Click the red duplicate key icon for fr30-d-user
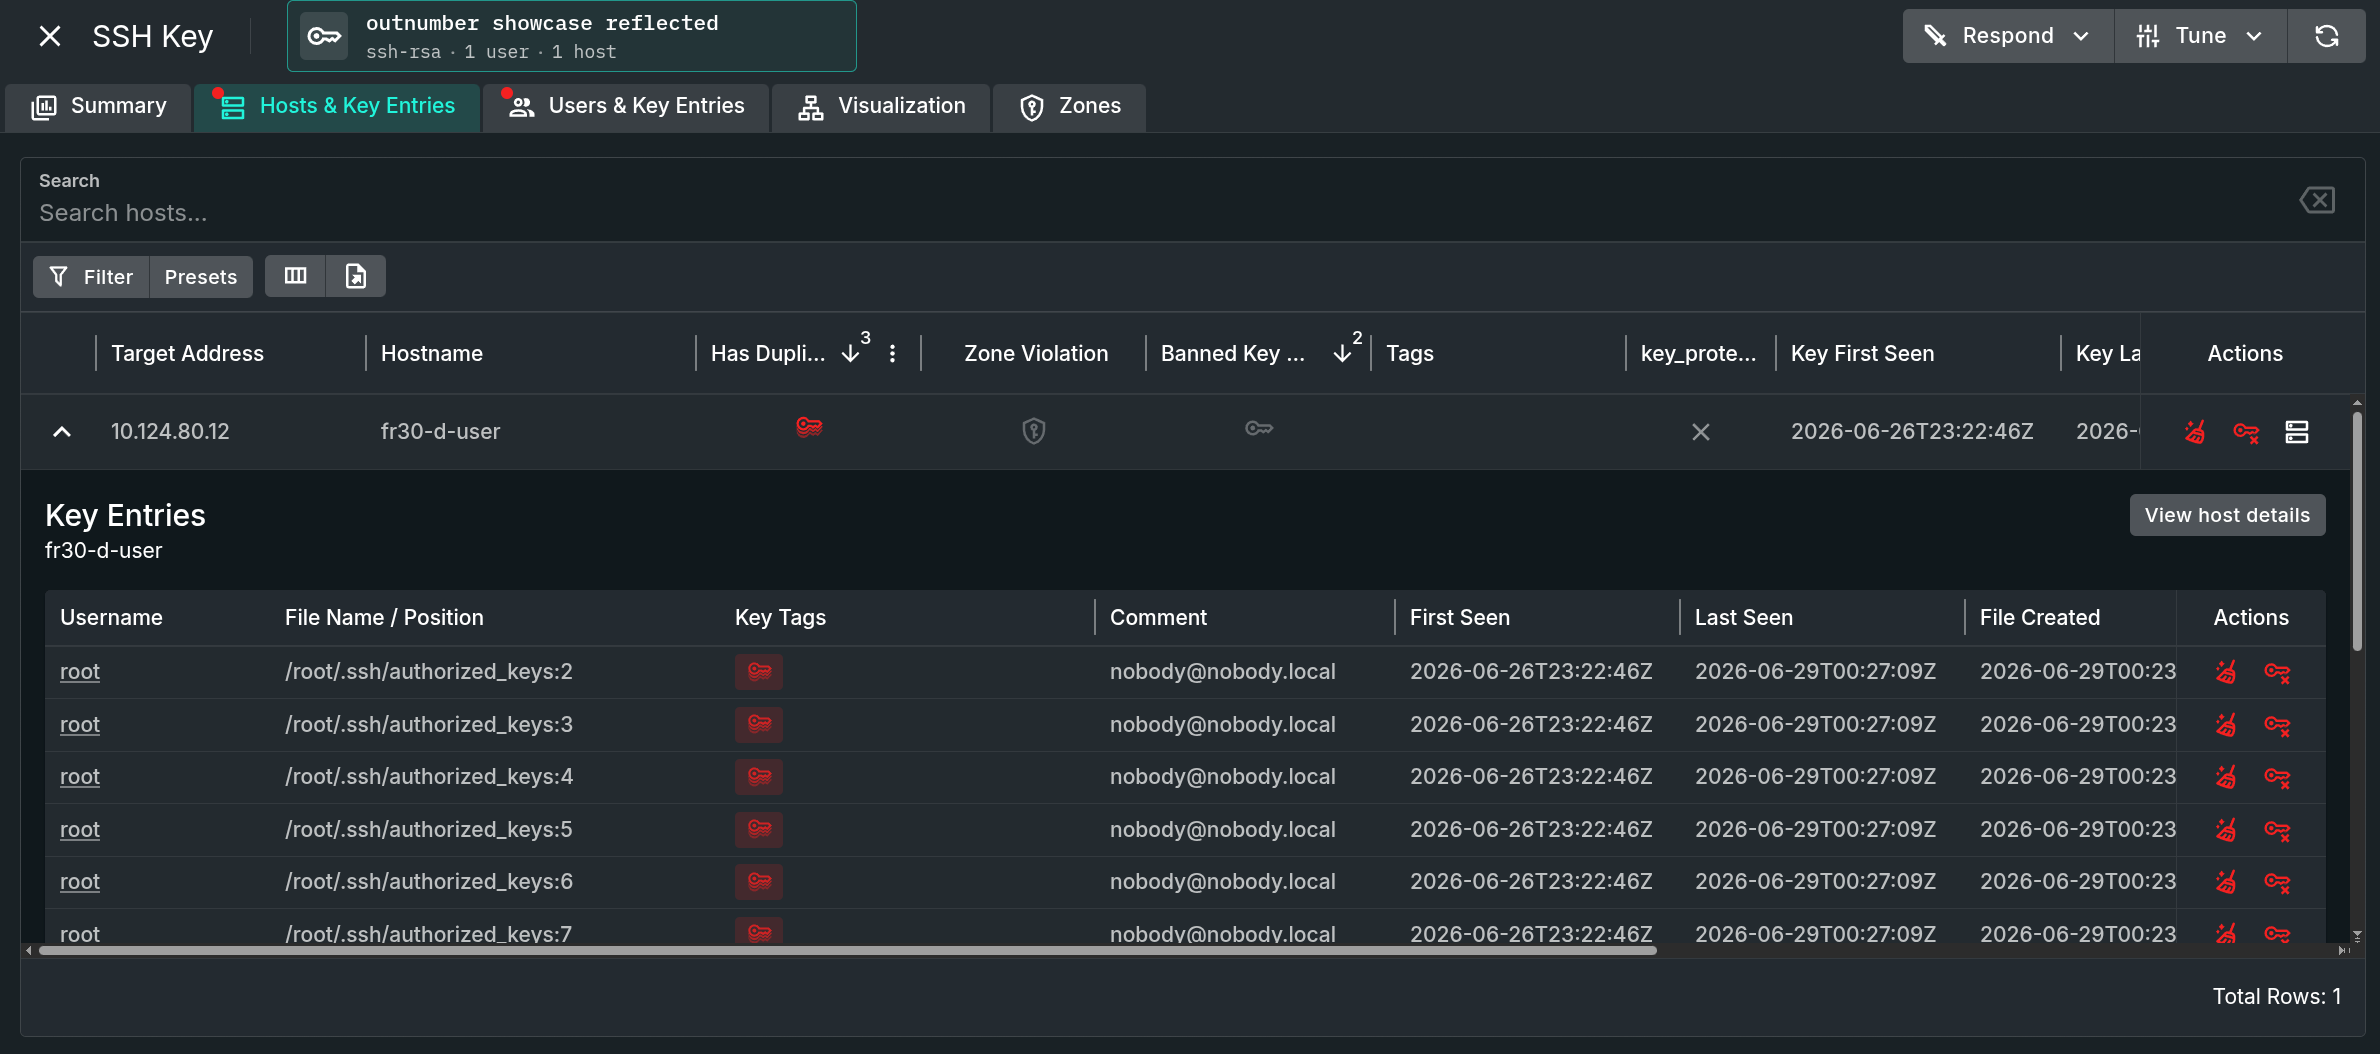 click(x=809, y=427)
